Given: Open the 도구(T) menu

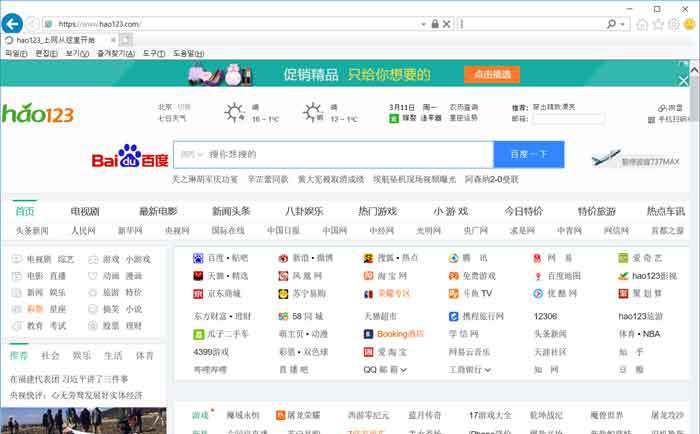Looking at the screenshot, I should 154,53.
